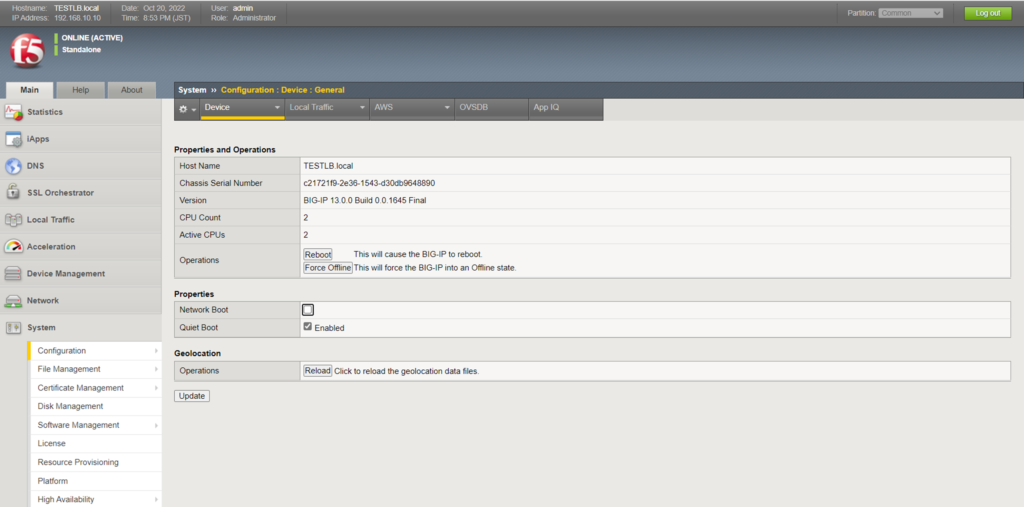Select the DNS globe icon
Image resolution: width=1024 pixels, height=507 pixels.
[14, 166]
